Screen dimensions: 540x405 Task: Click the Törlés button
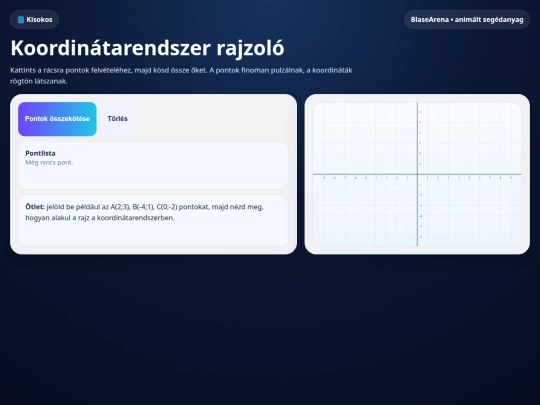[x=117, y=119]
